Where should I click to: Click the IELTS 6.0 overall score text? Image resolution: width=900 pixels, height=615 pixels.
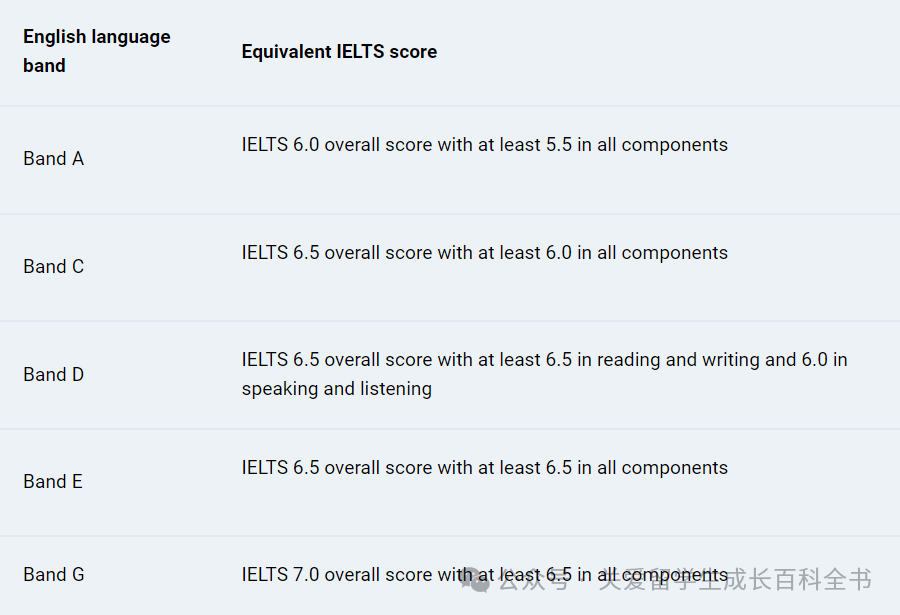coord(336,145)
